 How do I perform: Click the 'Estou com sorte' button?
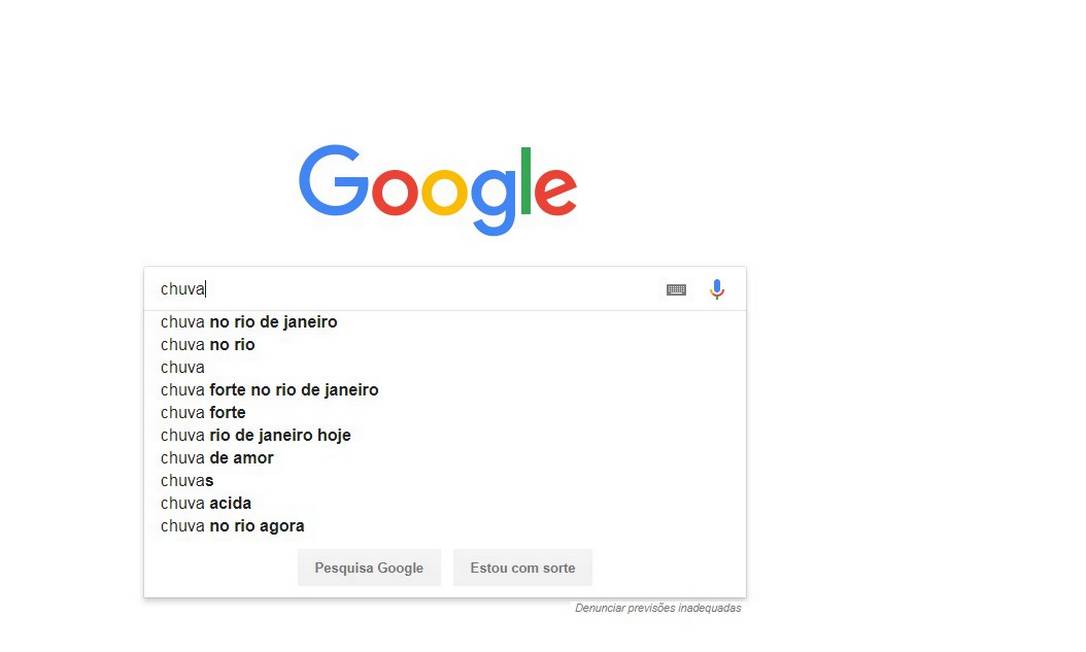pyautogui.click(x=522, y=568)
